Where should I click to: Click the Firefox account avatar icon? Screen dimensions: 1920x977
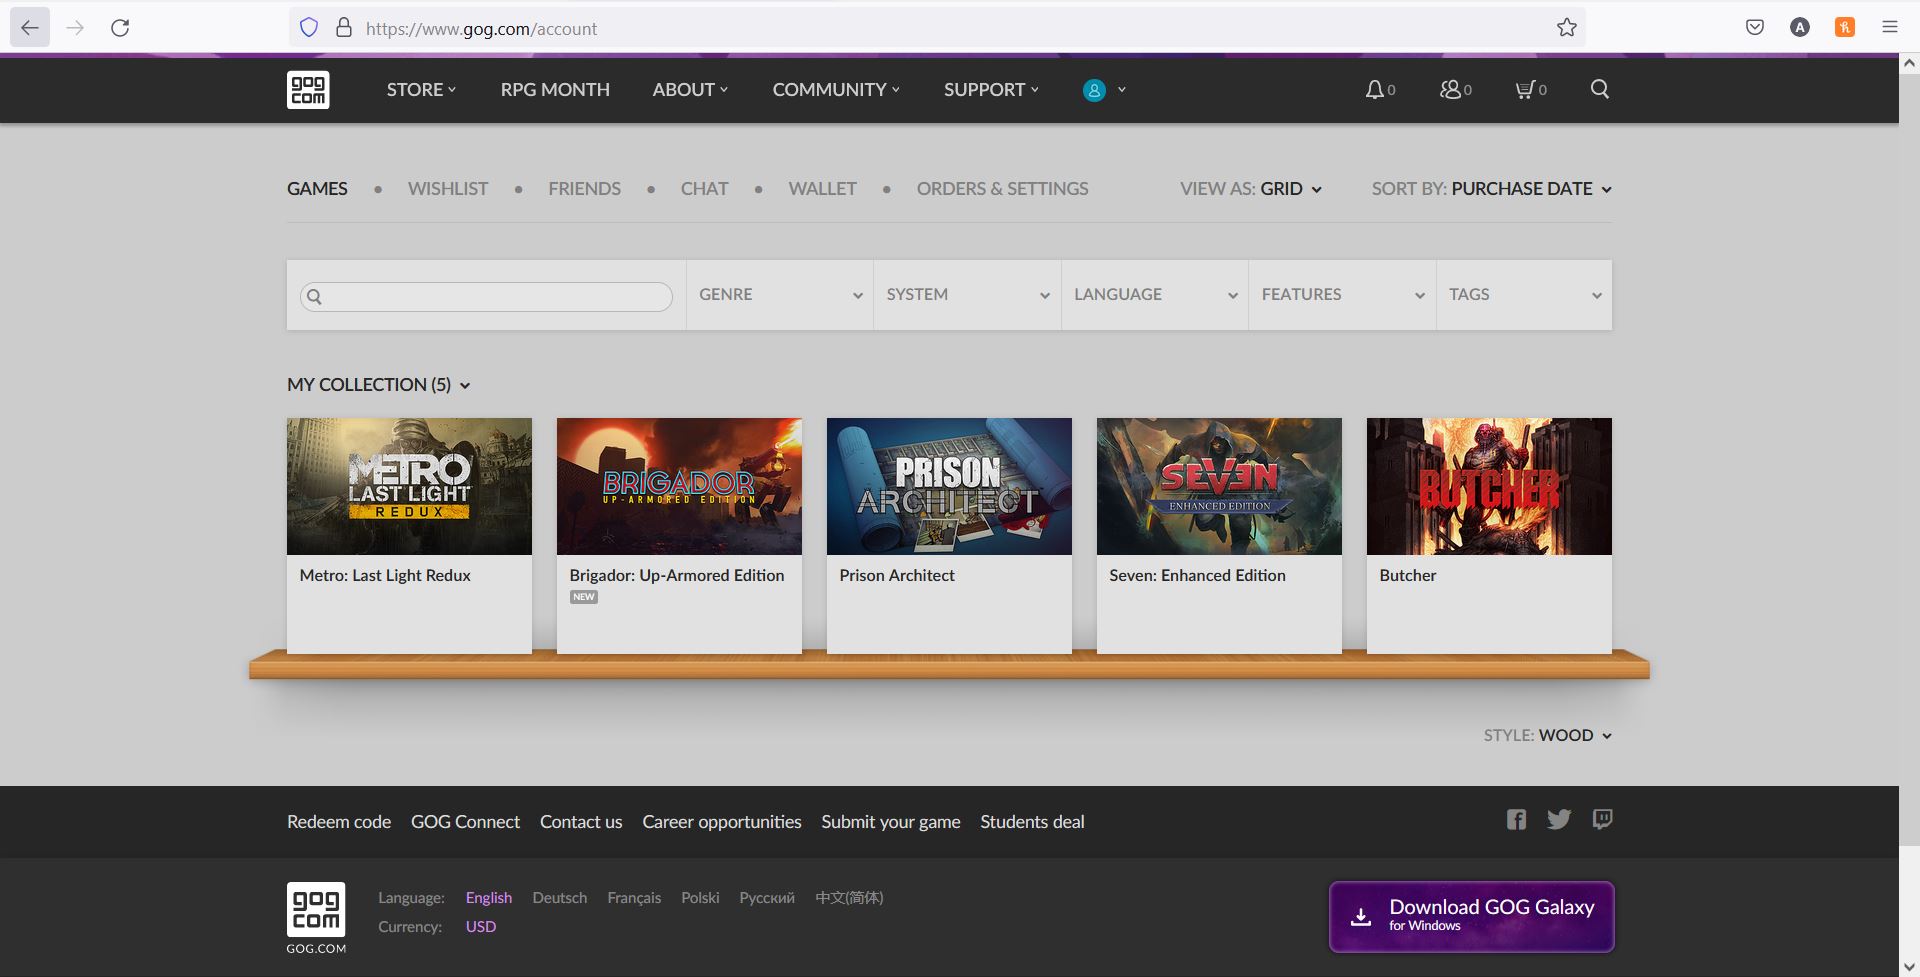pos(1800,28)
